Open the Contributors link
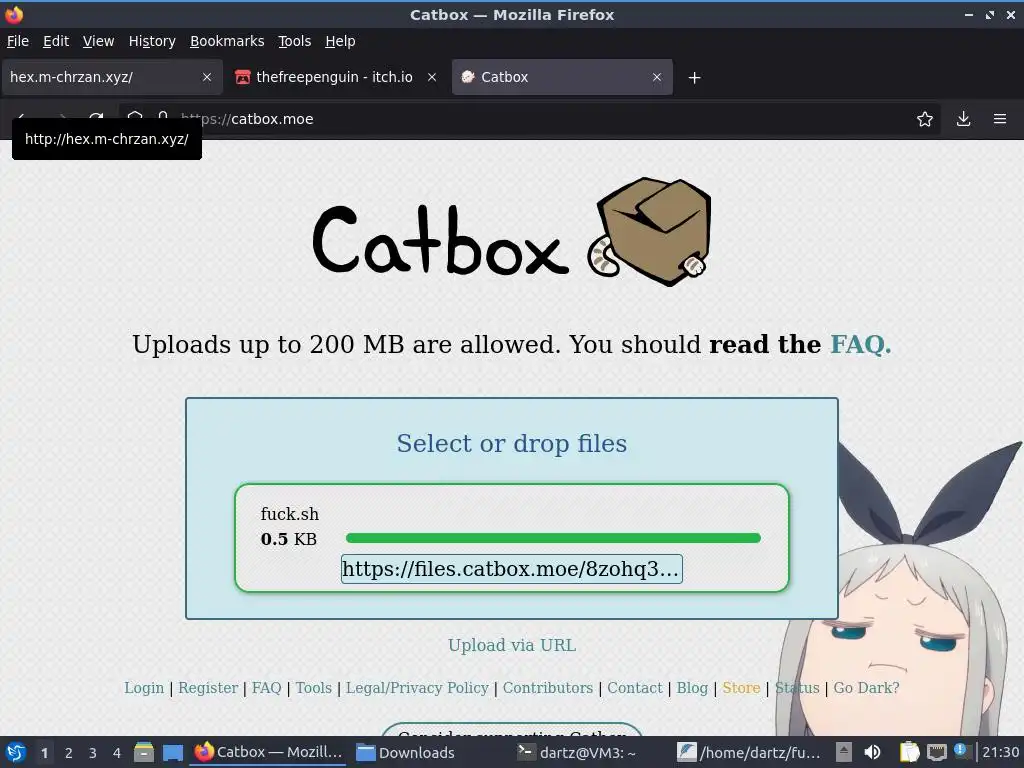This screenshot has height=768, width=1024. click(x=547, y=688)
